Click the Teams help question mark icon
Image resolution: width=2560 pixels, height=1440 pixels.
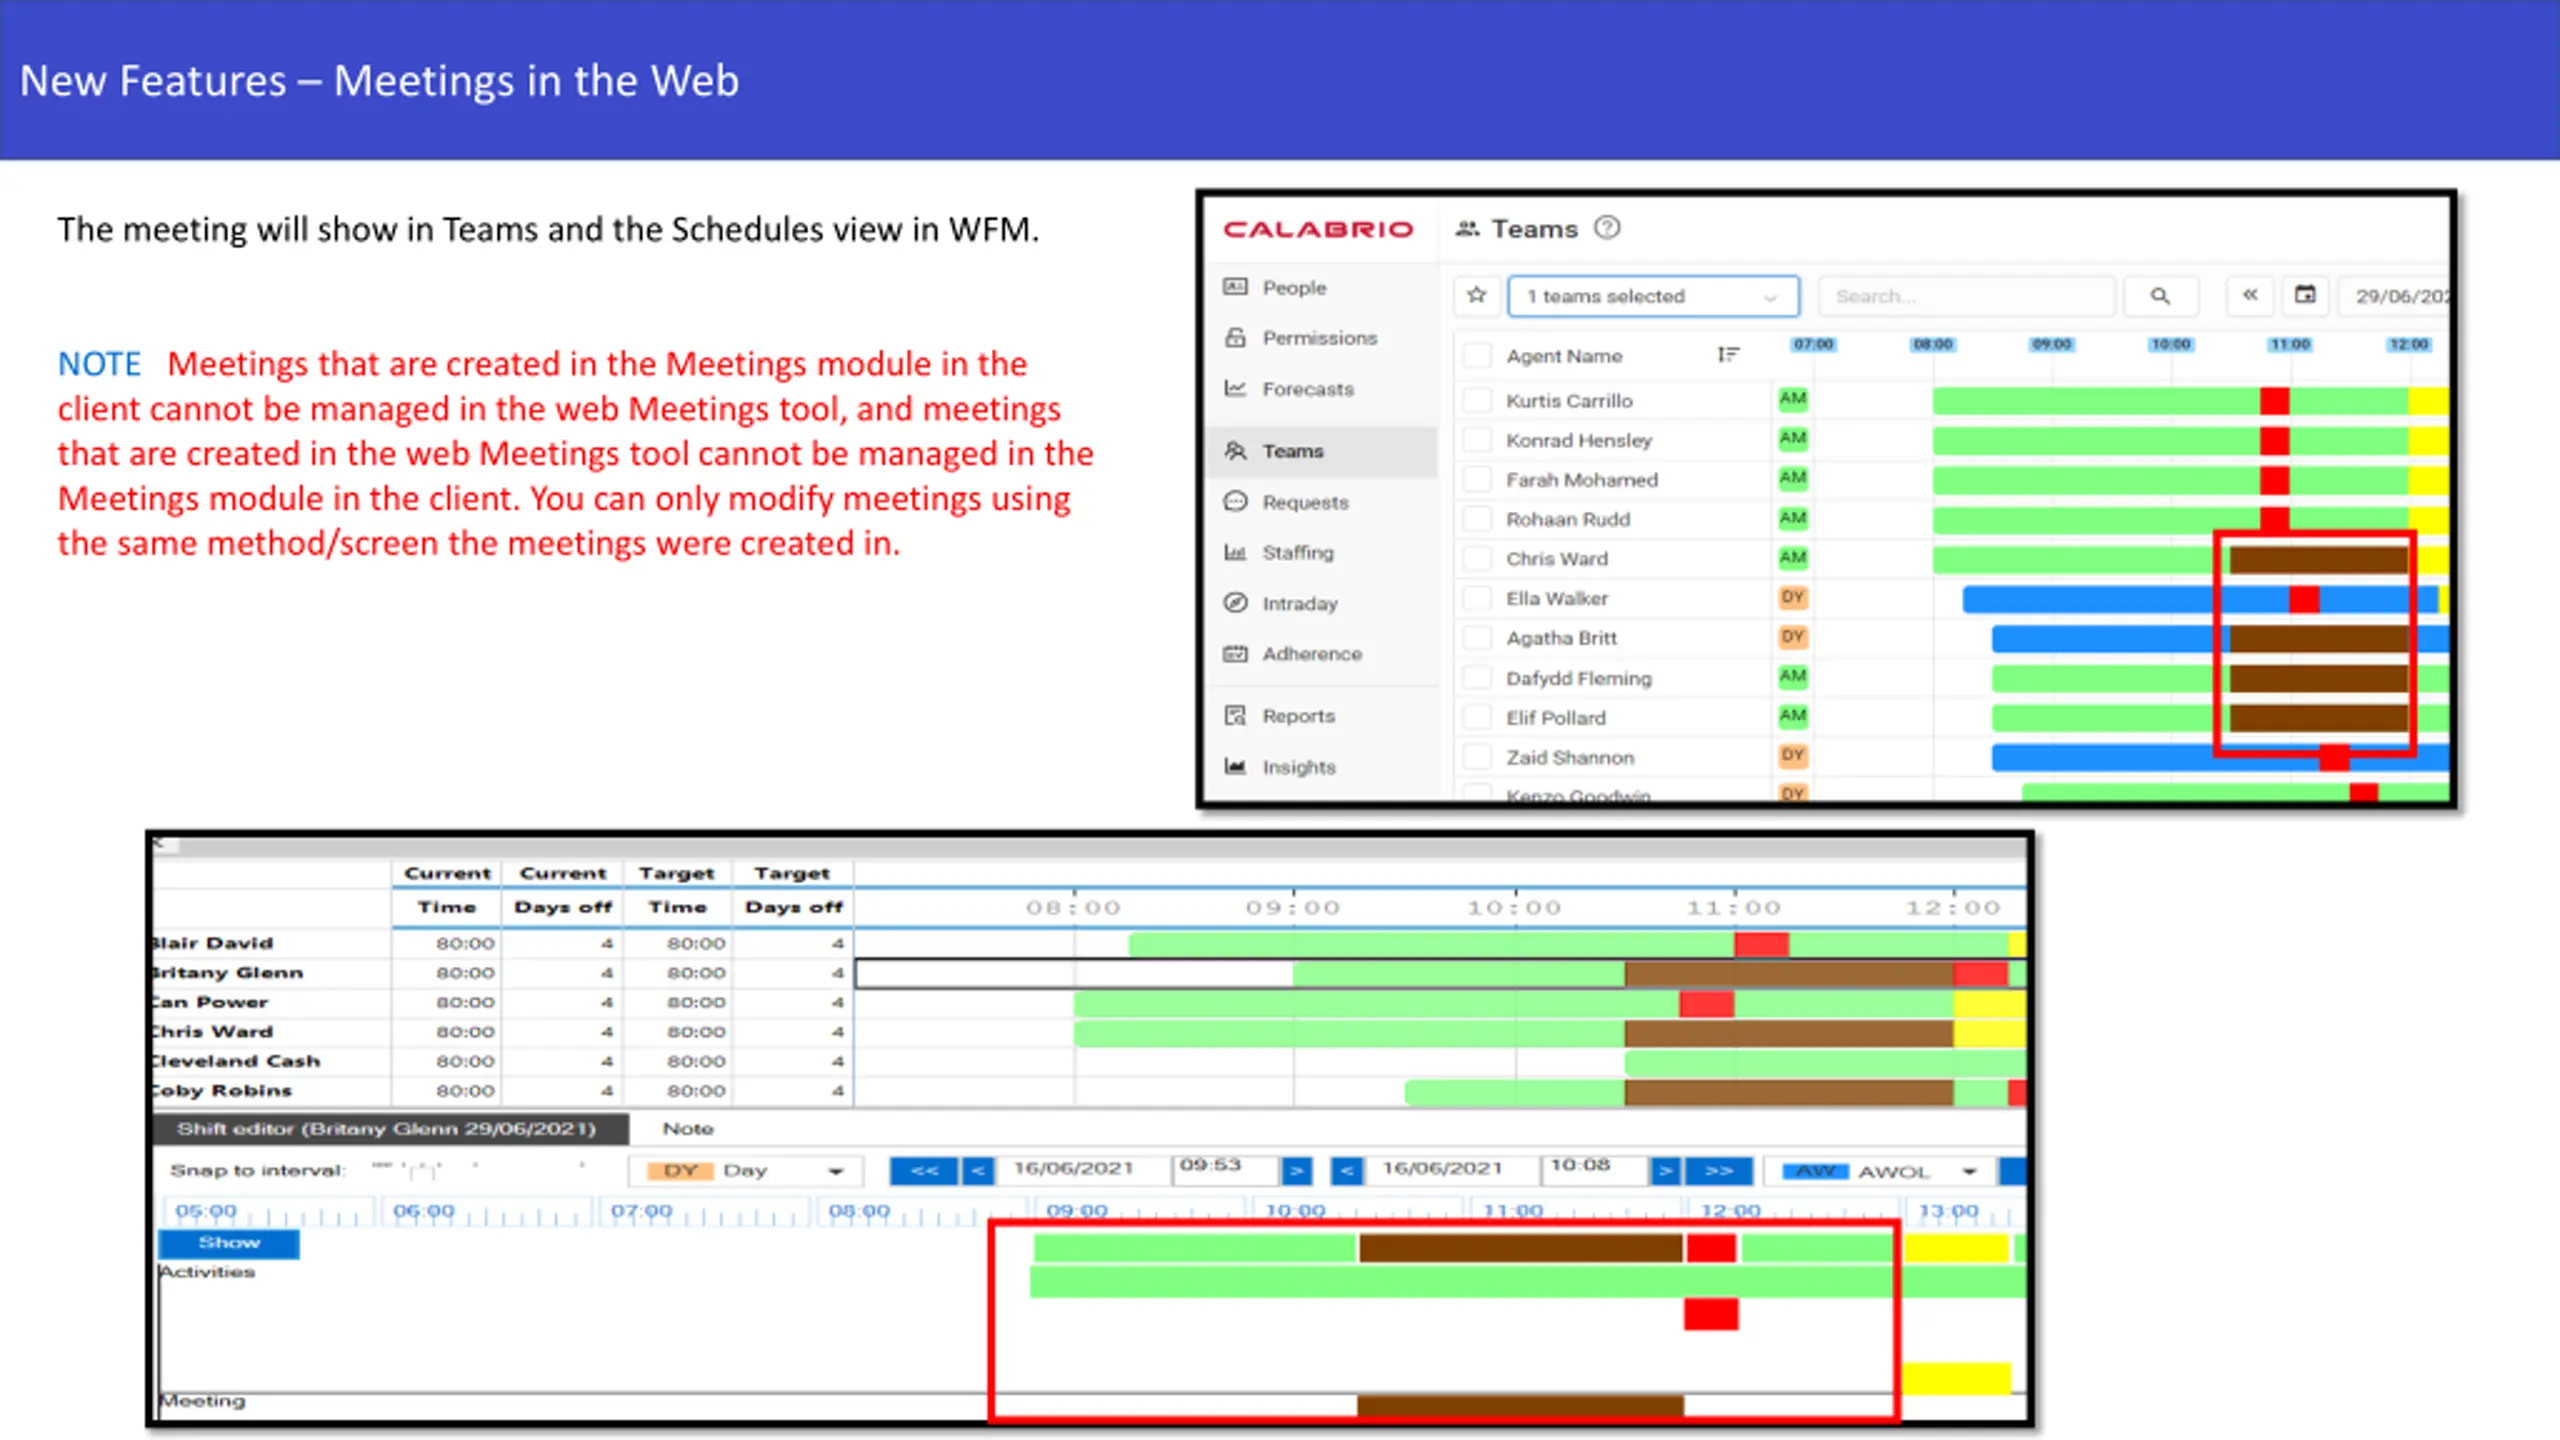1607,228
